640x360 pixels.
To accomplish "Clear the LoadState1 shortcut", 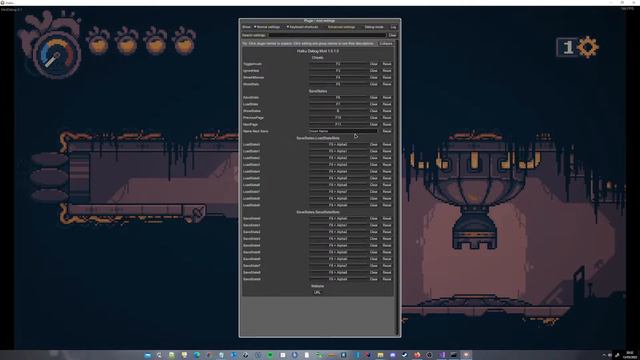I will click(373, 151).
